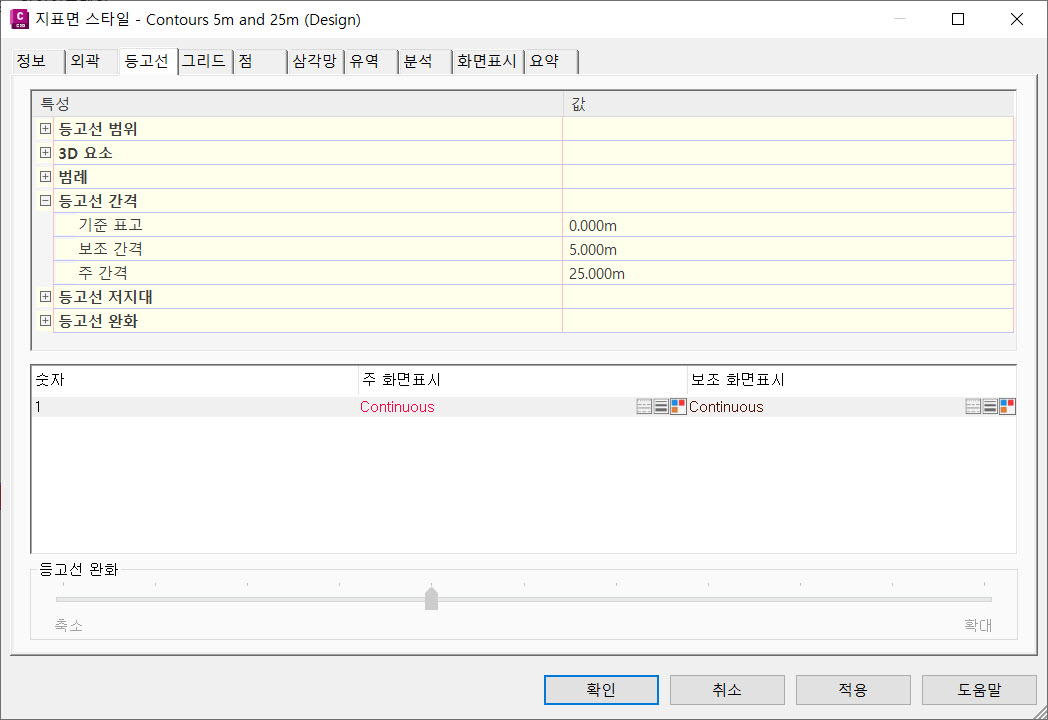Screen dimensions: 1048x720
Task: Open the color picker icon for major display
Action: (678, 406)
